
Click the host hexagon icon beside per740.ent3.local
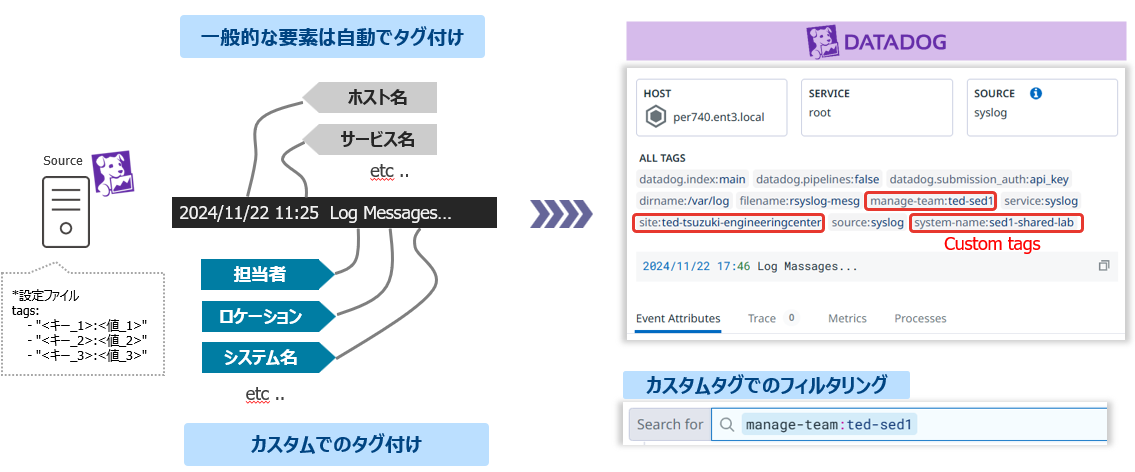click(655, 116)
